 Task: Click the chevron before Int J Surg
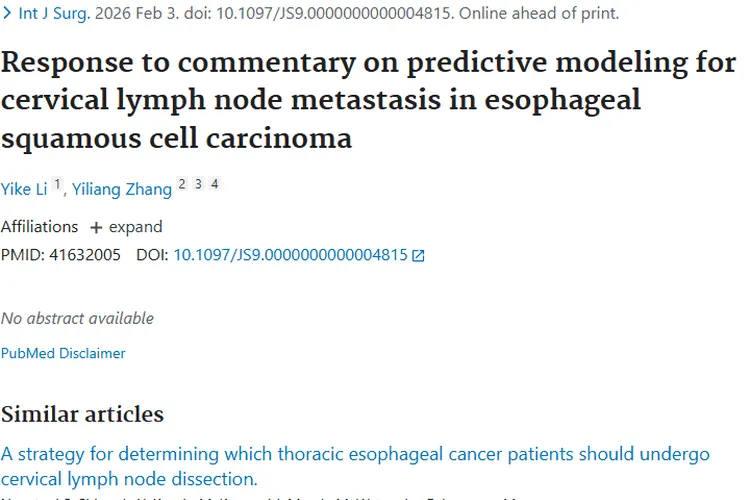click(x=7, y=14)
